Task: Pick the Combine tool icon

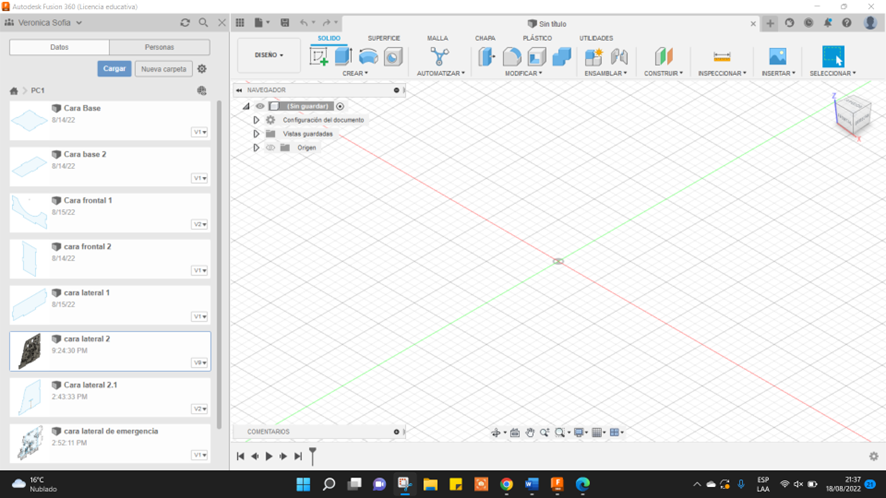Action: pyautogui.click(x=562, y=57)
